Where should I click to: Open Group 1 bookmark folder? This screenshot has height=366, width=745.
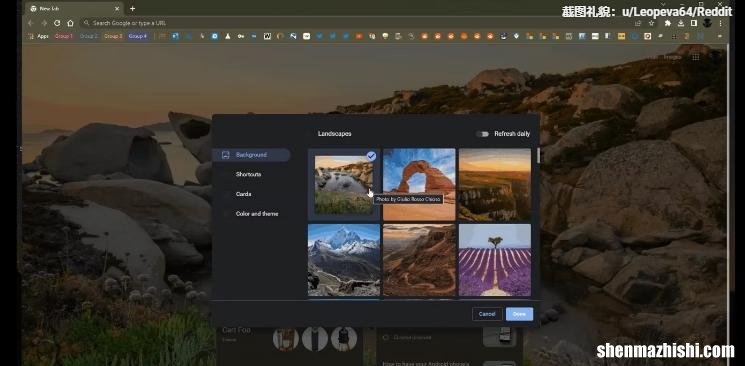pyautogui.click(x=64, y=36)
